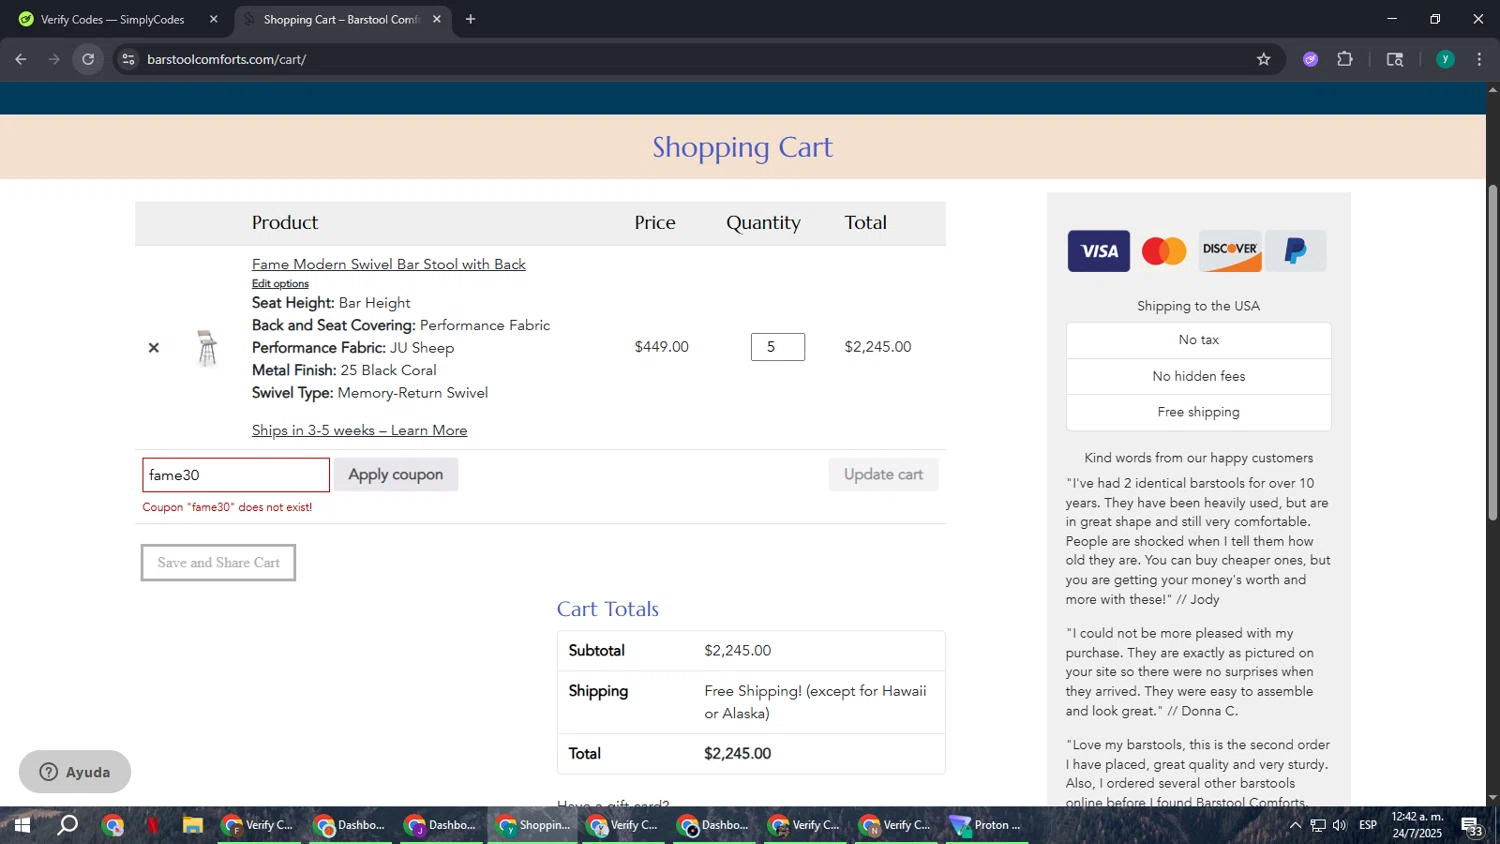Click the No hidden fees box
The image size is (1500, 844).
(1199, 377)
